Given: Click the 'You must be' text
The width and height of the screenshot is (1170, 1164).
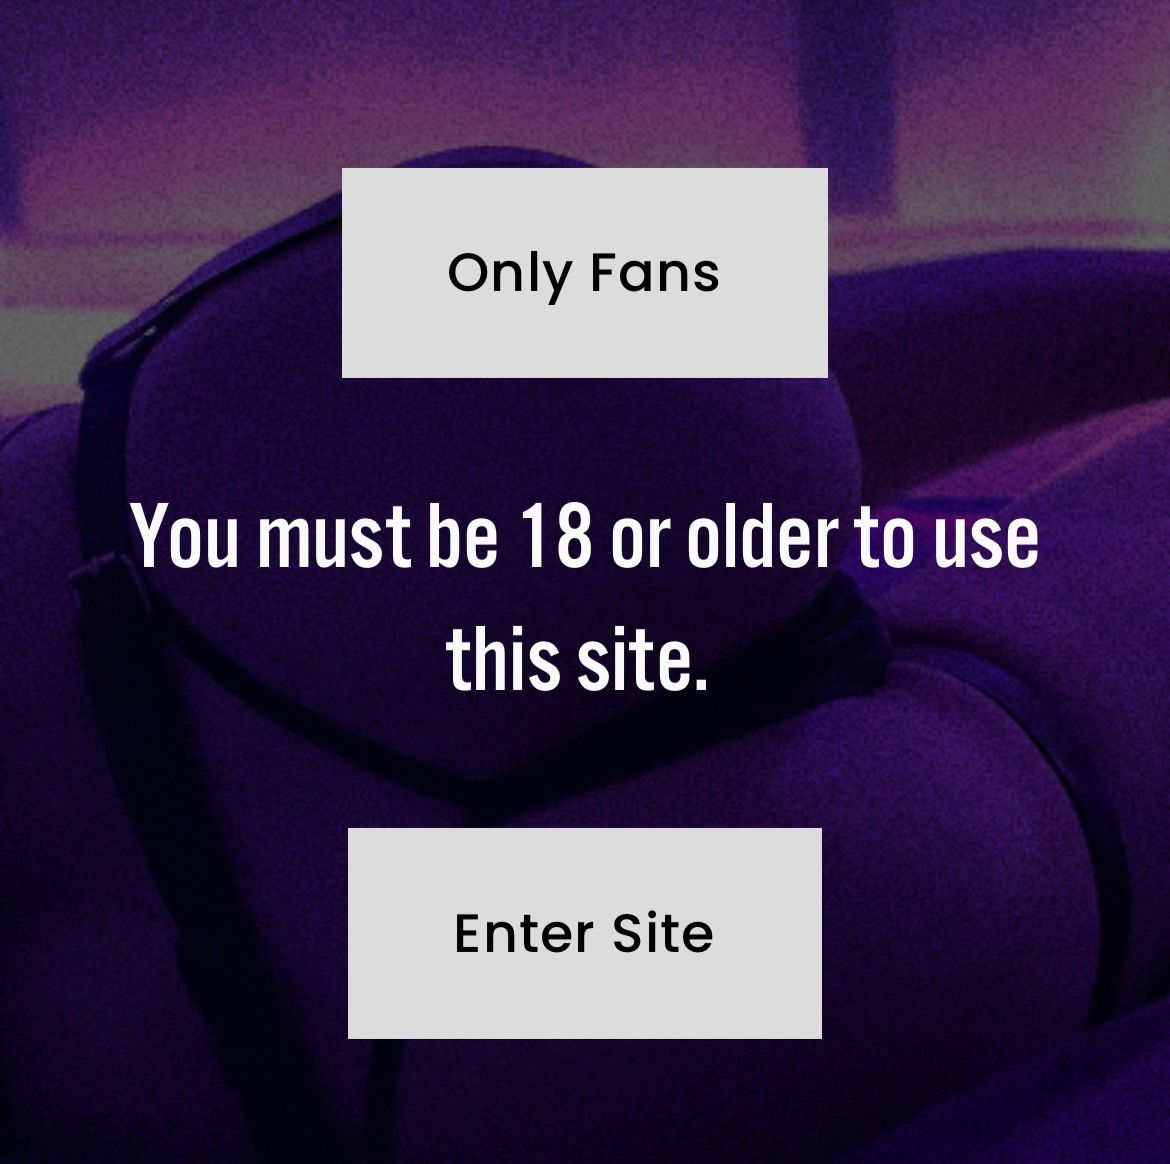Looking at the screenshot, I should point(314,534).
